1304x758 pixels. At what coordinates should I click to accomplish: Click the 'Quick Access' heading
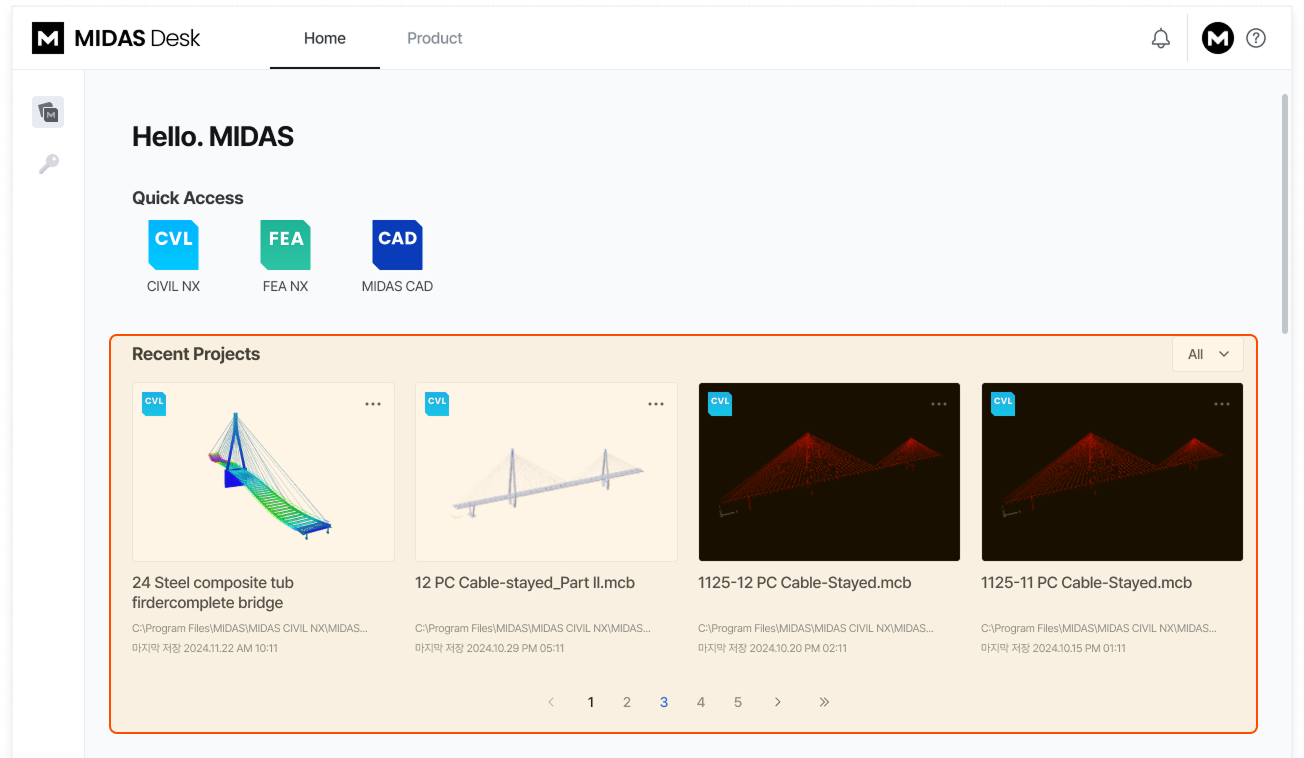pos(188,198)
